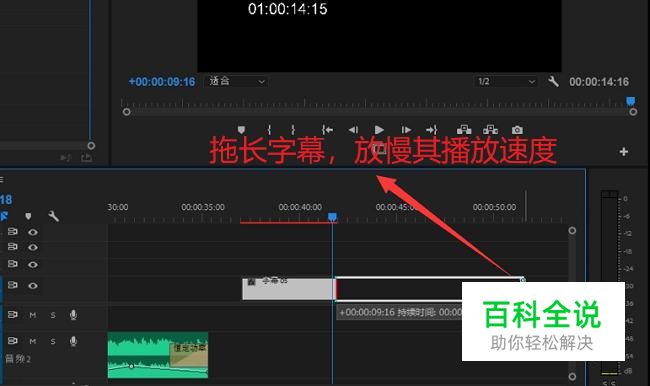The image size is (650, 386).
Task: Add a timeline marker with shield icon
Action: click(x=28, y=216)
